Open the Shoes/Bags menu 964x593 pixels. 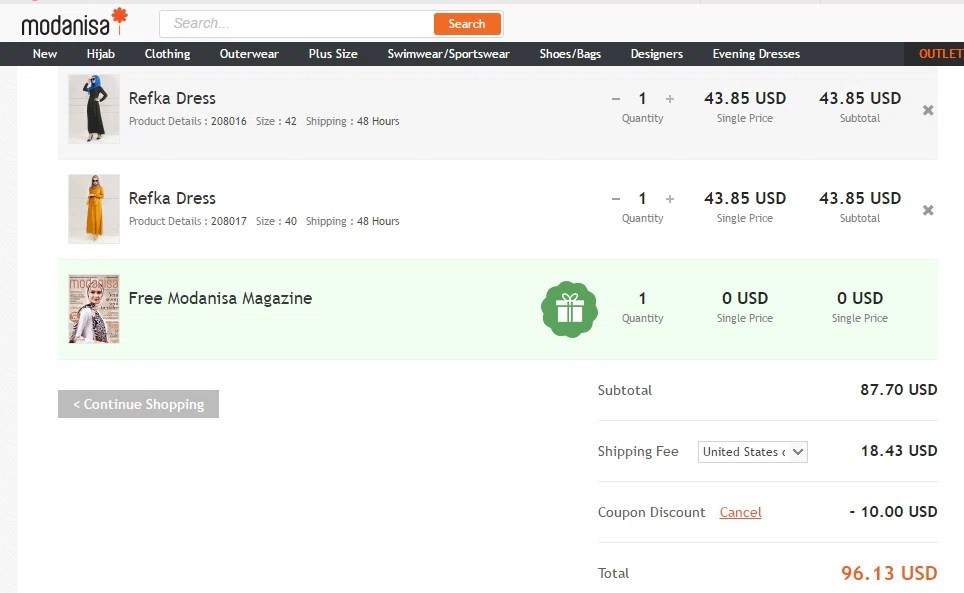[570, 54]
